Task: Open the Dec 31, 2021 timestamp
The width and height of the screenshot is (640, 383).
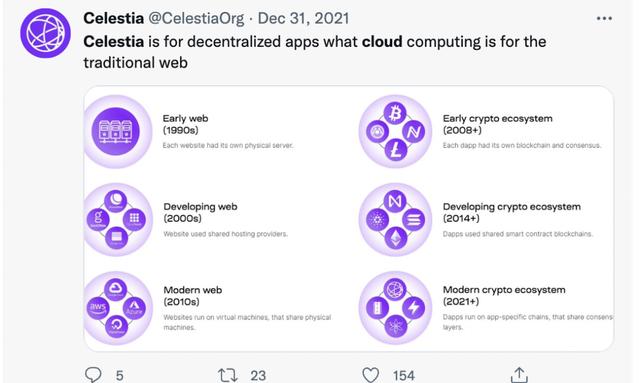Action: coord(303,18)
